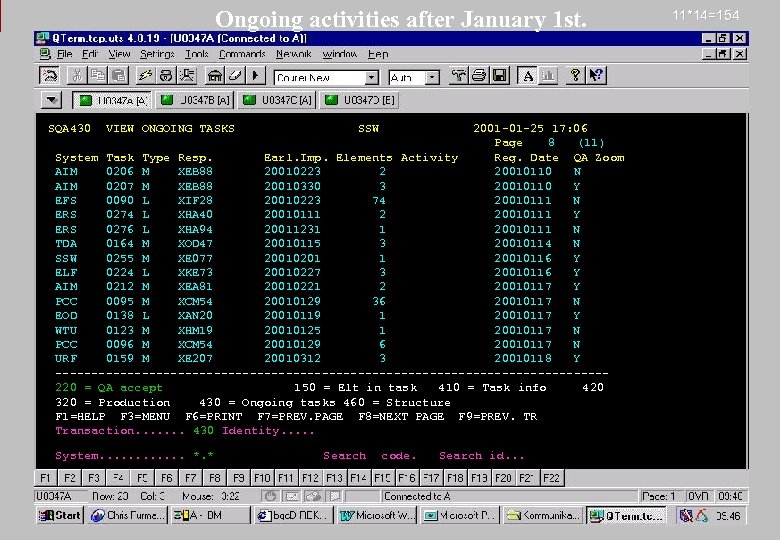Click the EFS system row label
780x540 pixels.
66,200
